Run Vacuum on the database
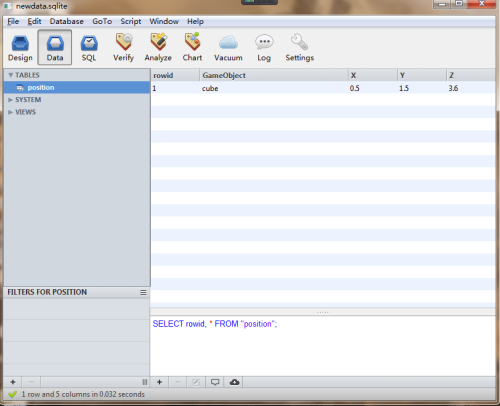 (x=228, y=48)
